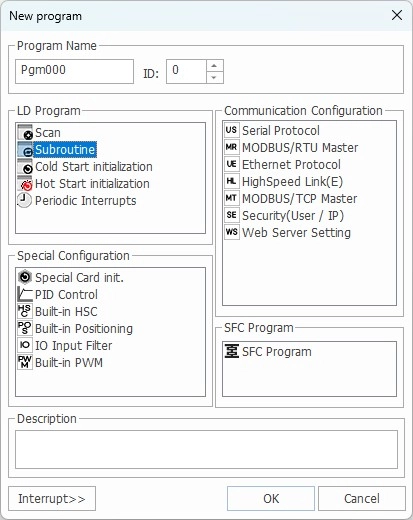Screen dimensions: 413x520
Task: Select MODBUS/TCP Master option
Action: coord(299,199)
